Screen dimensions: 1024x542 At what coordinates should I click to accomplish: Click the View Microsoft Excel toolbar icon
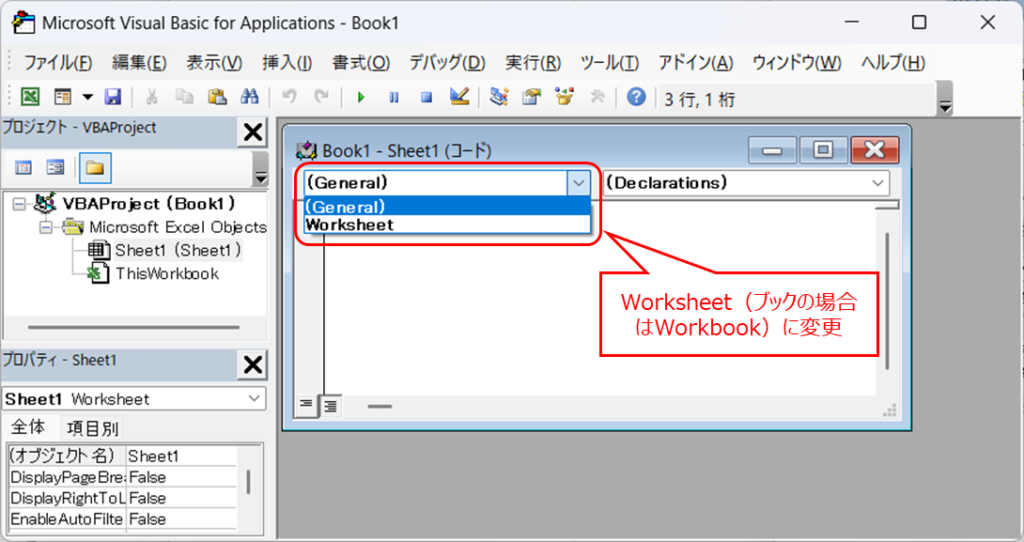point(30,97)
